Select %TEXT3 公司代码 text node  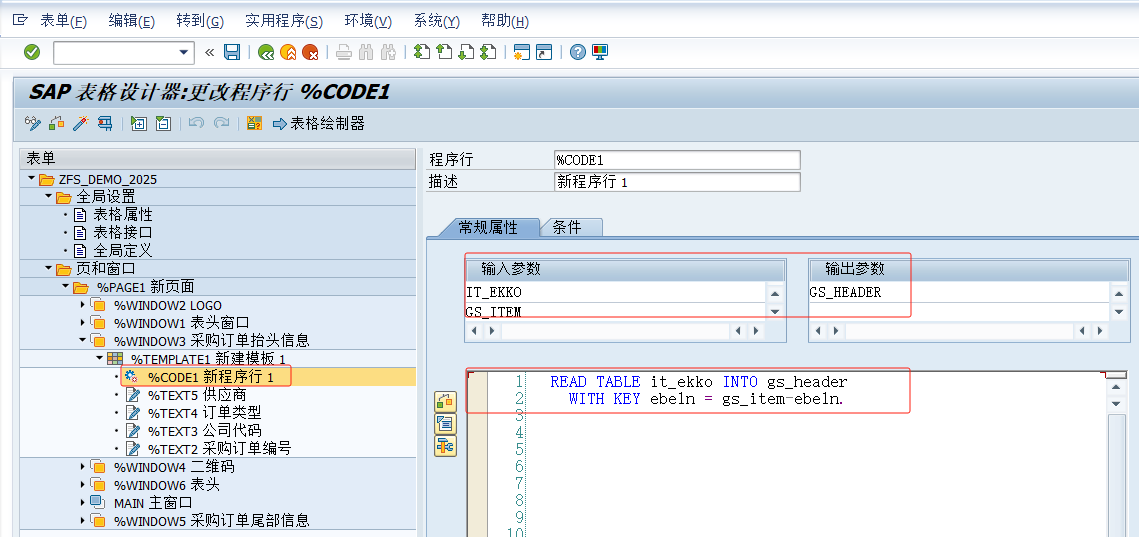click(205, 430)
